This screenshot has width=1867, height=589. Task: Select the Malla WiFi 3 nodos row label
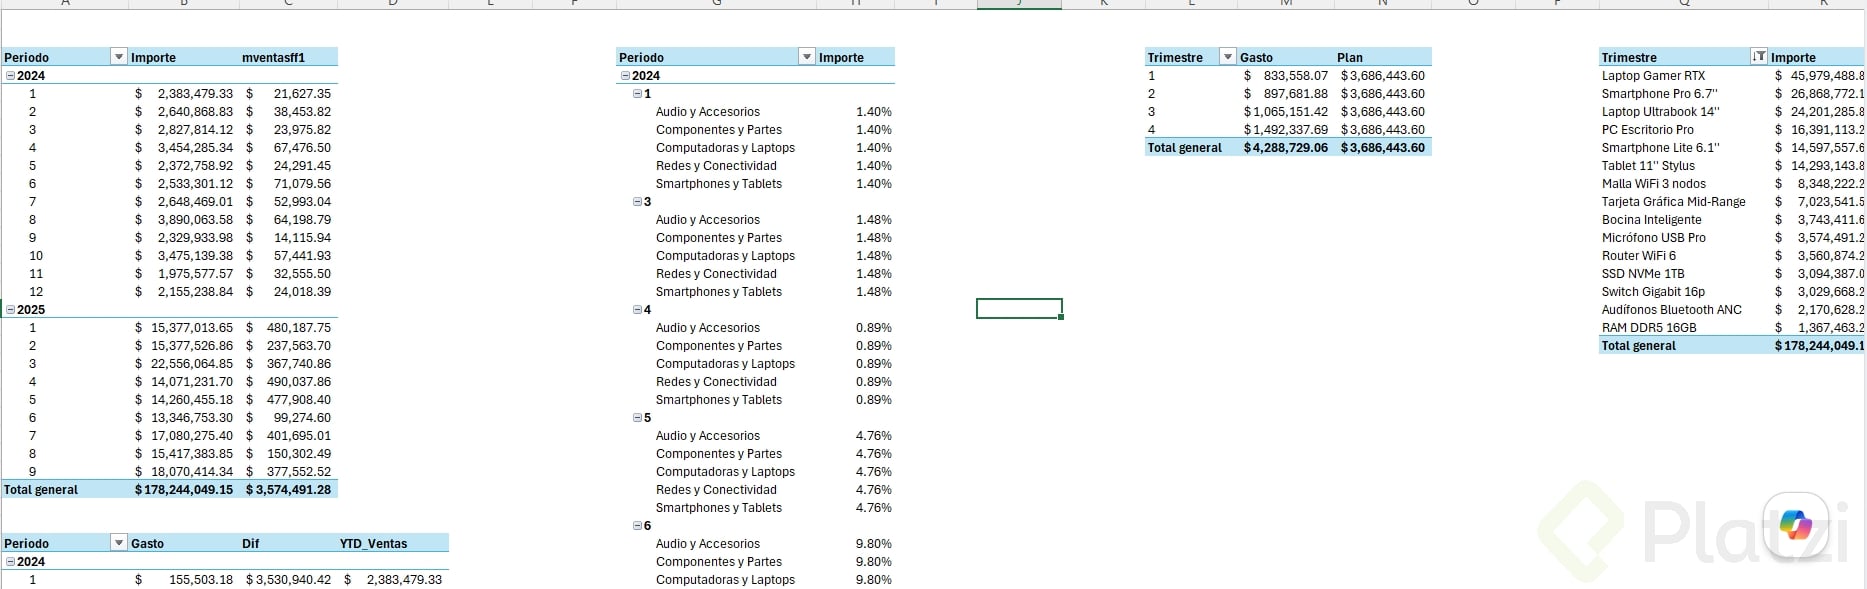[x=1653, y=183]
